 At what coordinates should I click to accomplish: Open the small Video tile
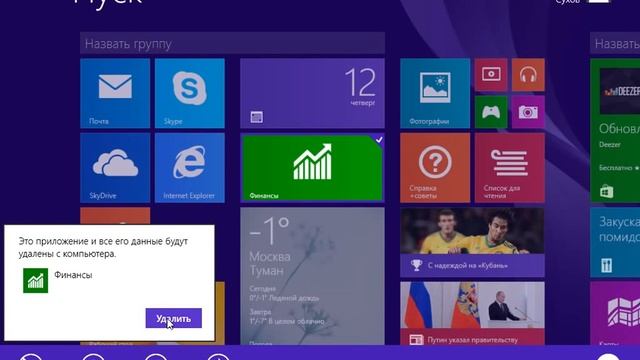(491, 75)
